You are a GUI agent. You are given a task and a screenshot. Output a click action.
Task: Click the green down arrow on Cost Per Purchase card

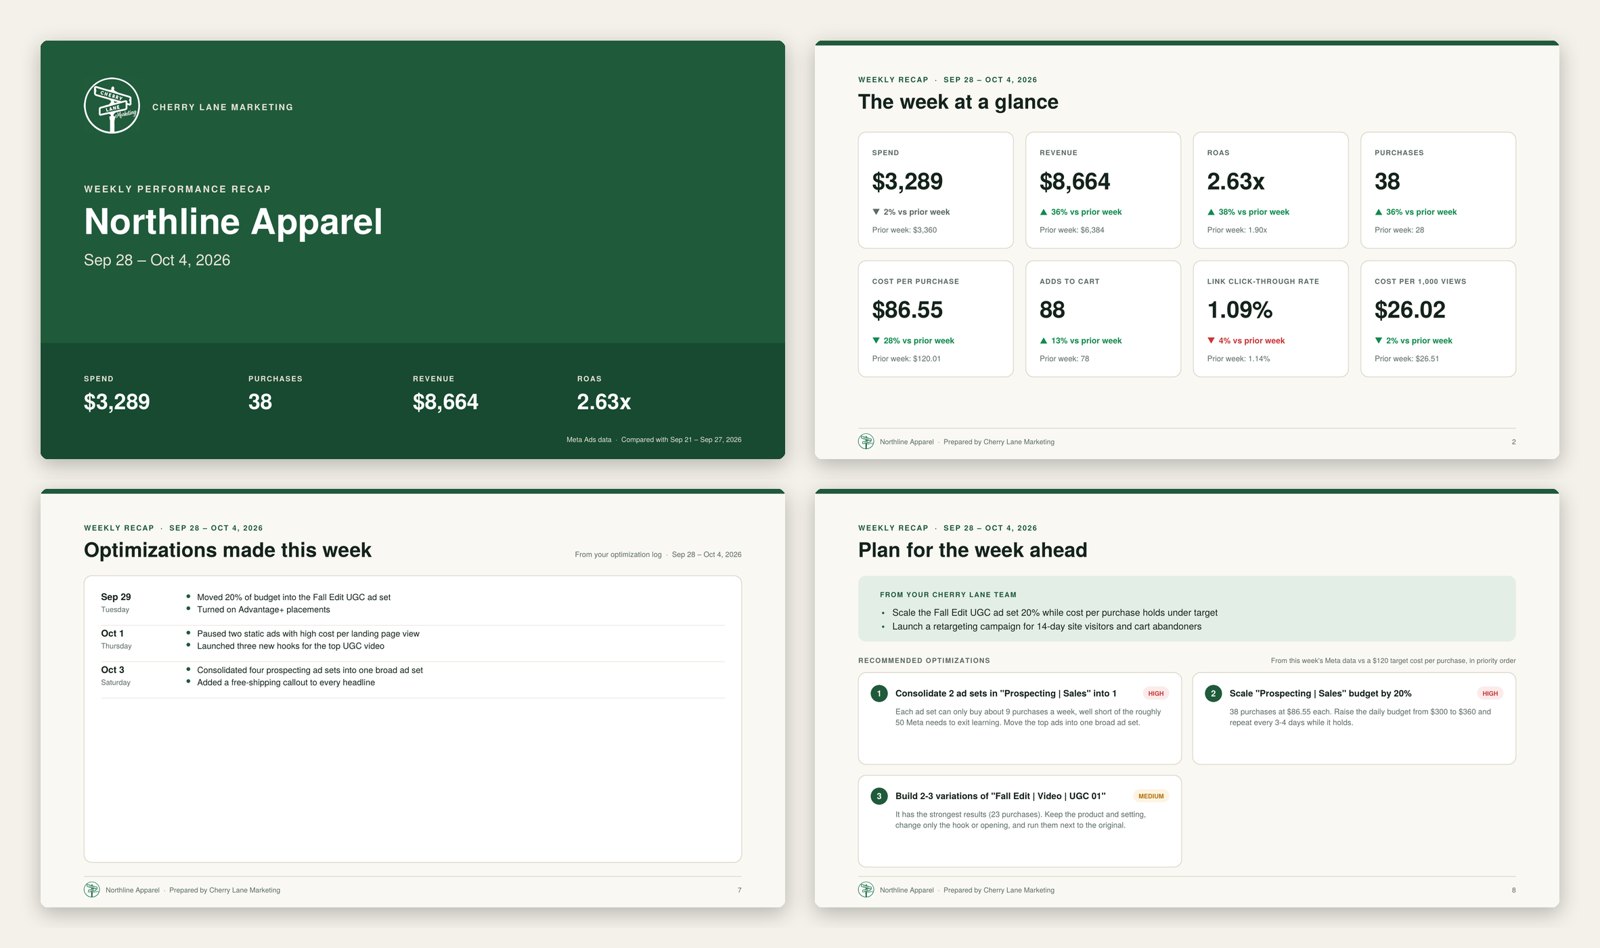(x=876, y=341)
